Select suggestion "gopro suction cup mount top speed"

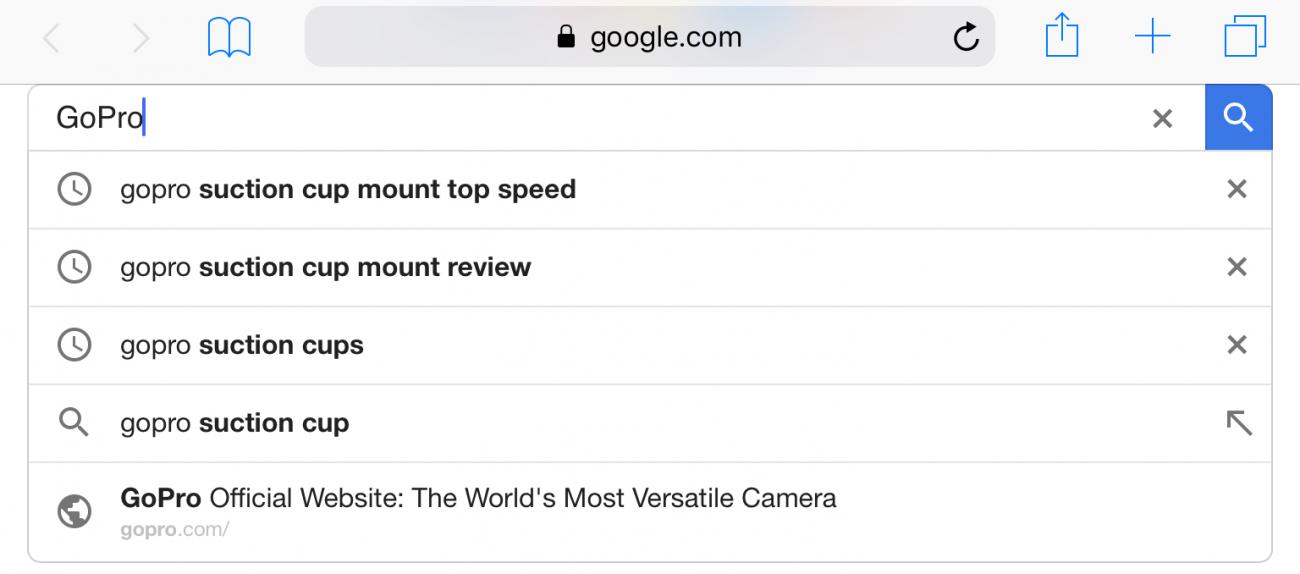click(348, 189)
